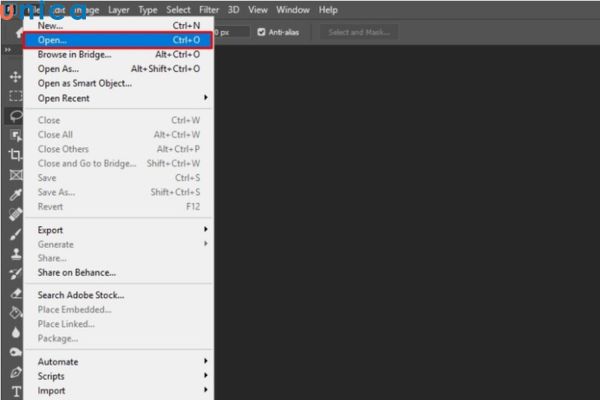Viewport: 600px width, 400px height.
Task: Open the Filter menu
Action: (209, 10)
